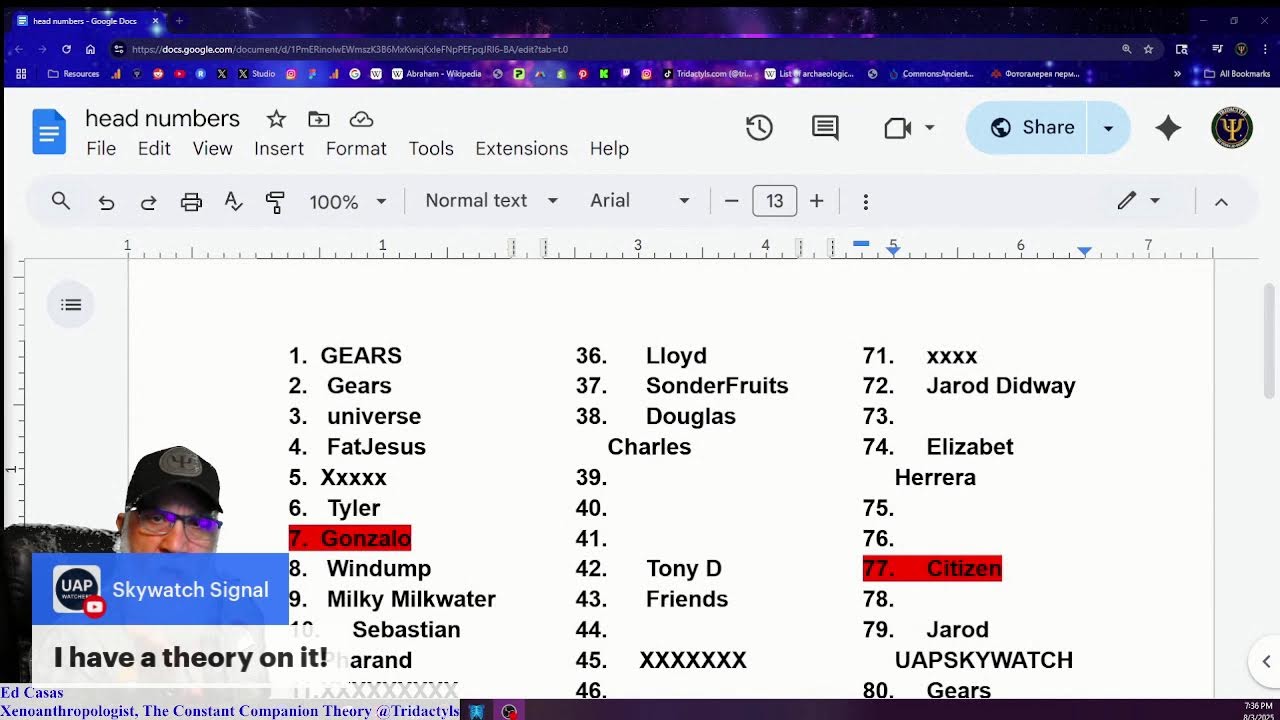Click the document title head numbers

[162, 119]
